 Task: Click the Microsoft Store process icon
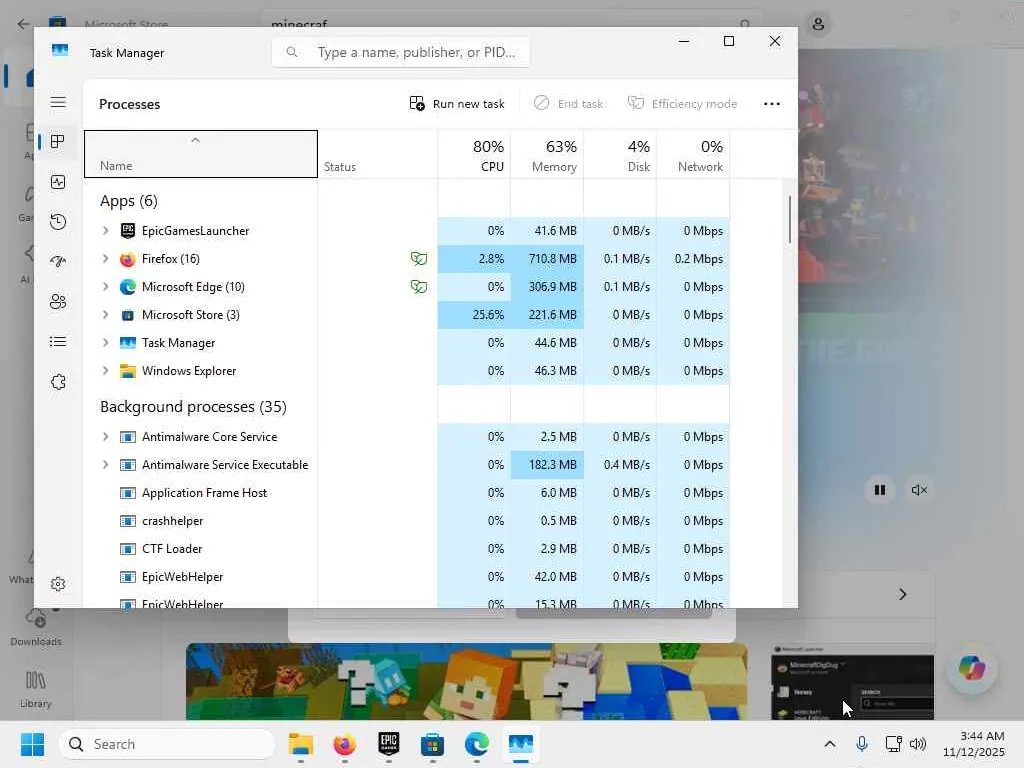pyautogui.click(x=128, y=315)
